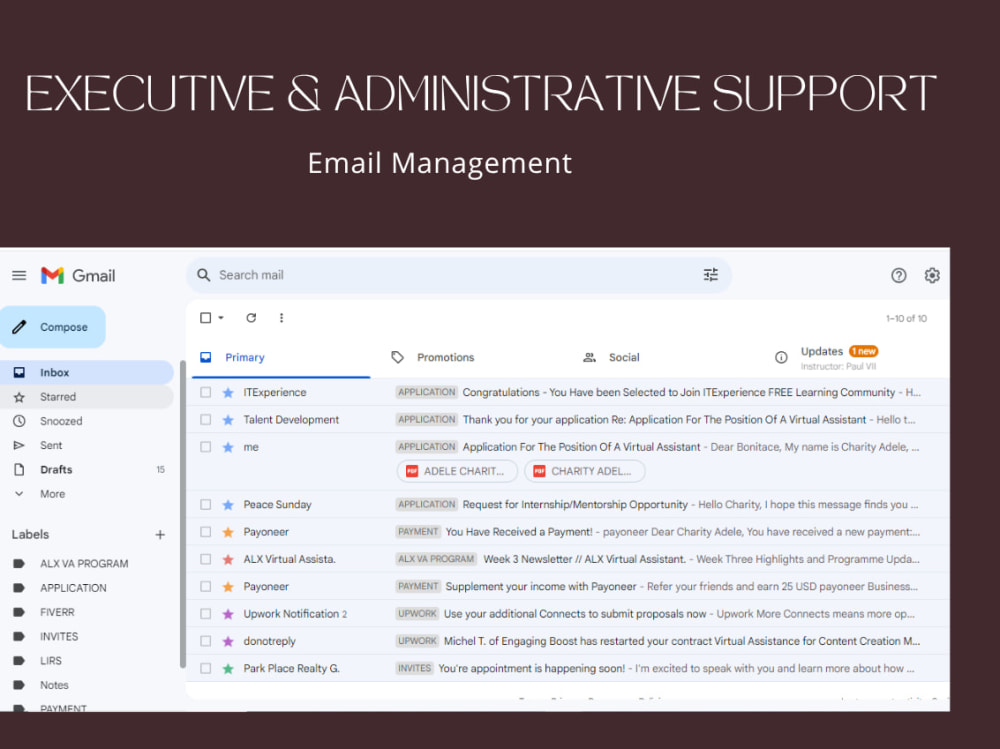Click the Labels section heading

(x=30, y=535)
